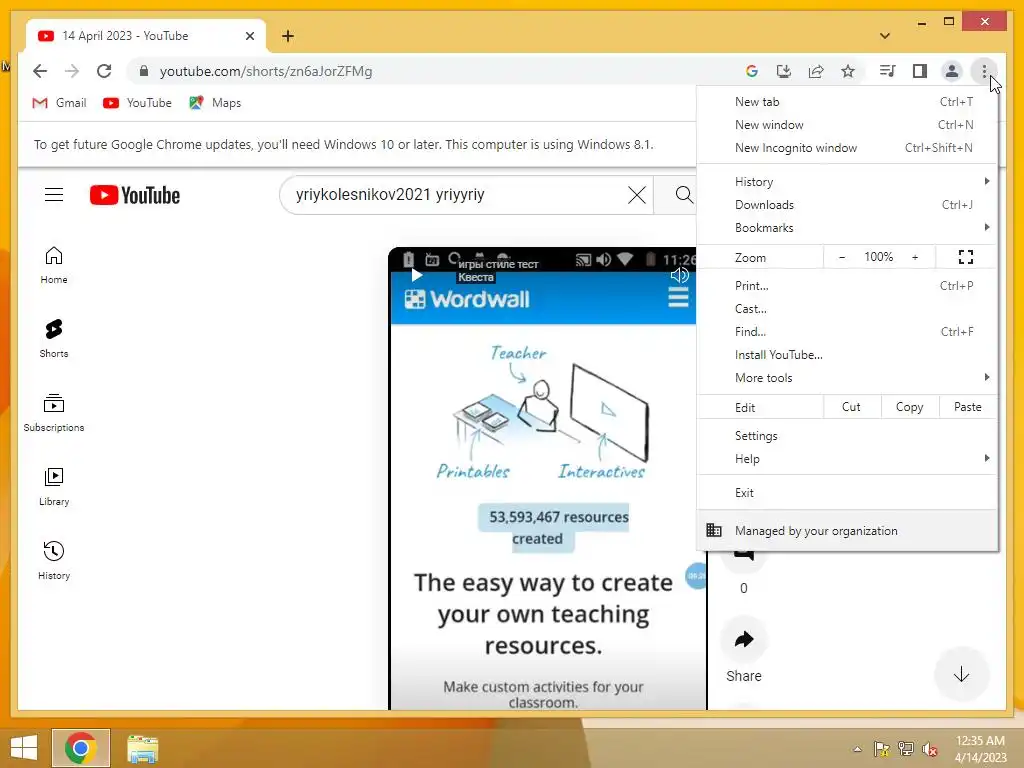
Task: Run search with magnifier button
Action: 683,195
